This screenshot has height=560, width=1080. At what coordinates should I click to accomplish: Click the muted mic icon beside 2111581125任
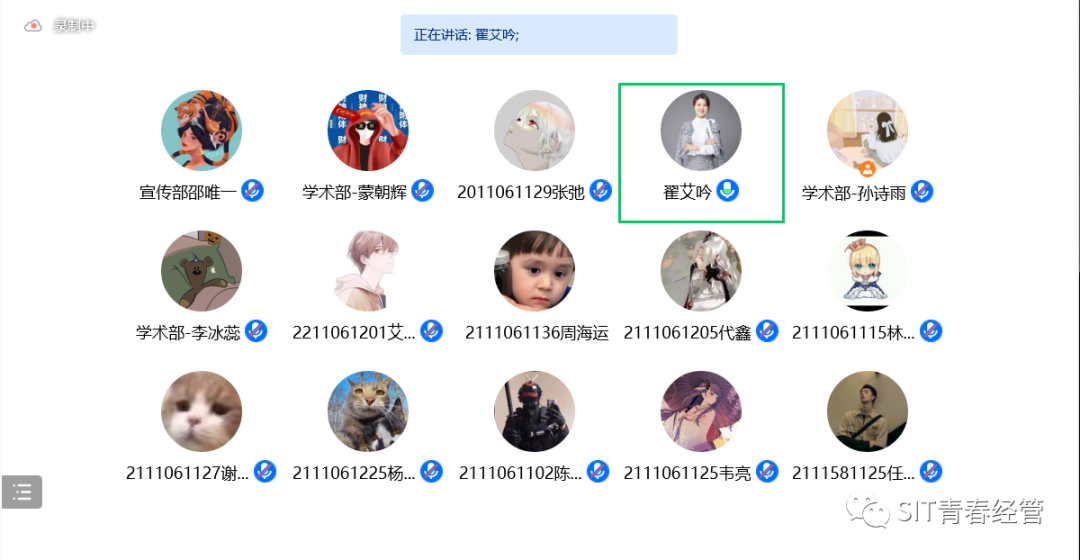coord(931,472)
